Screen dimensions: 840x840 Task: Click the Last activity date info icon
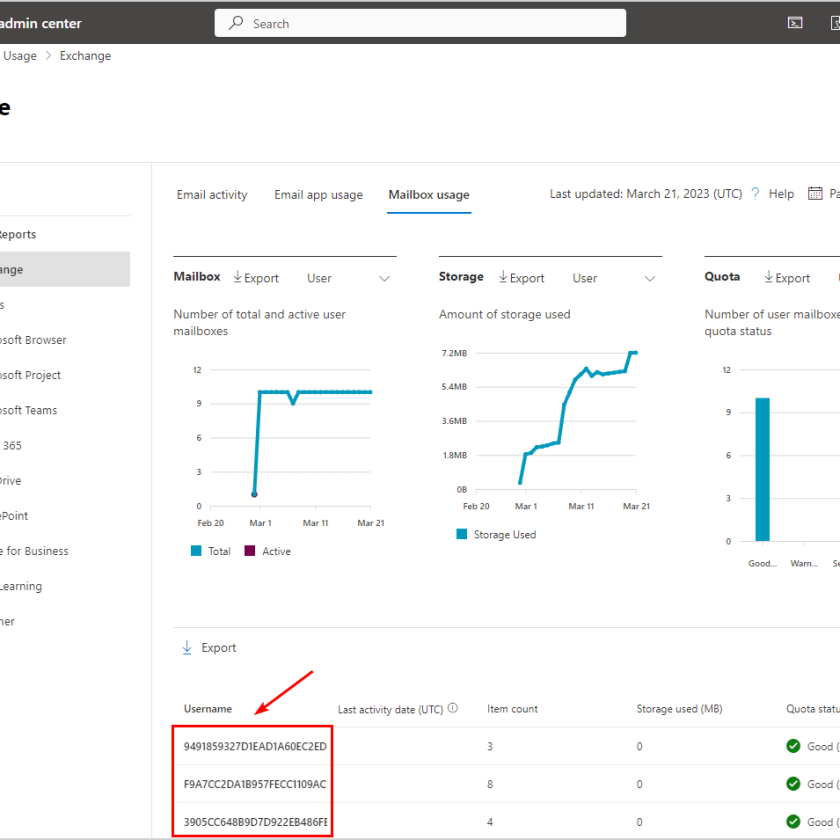453,708
